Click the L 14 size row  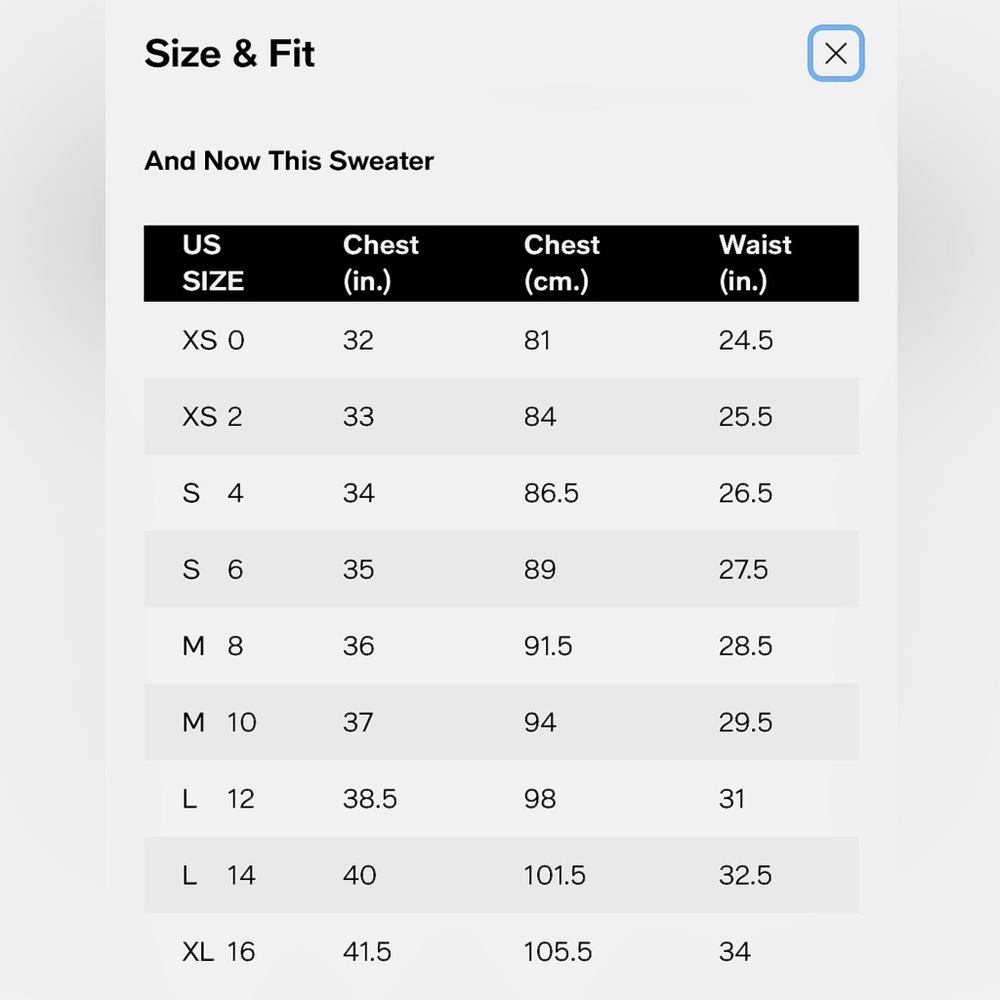point(501,875)
